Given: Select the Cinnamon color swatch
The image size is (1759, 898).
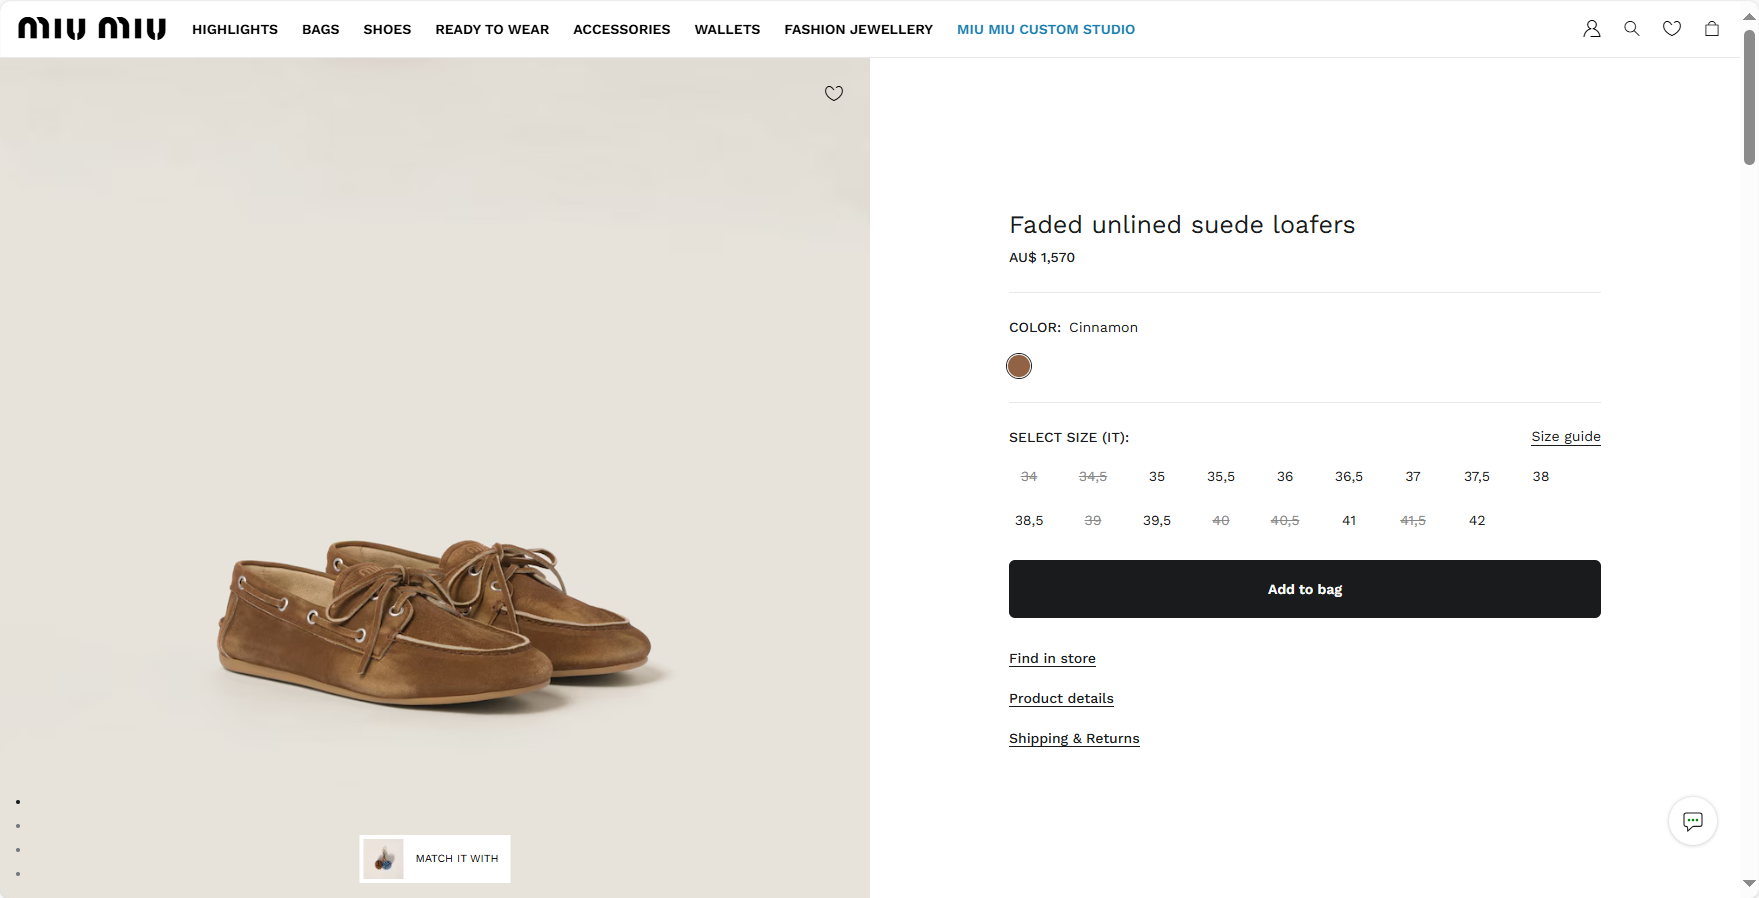Looking at the screenshot, I should click(x=1018, y=366).
